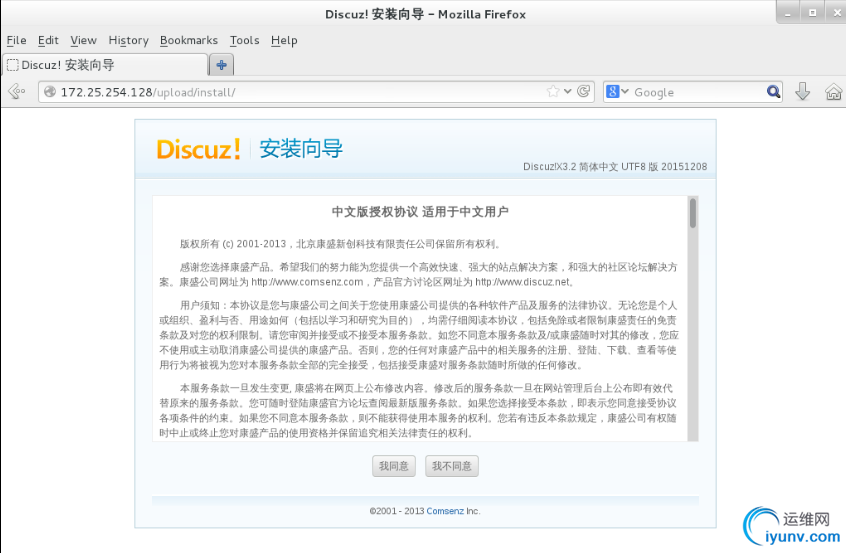Bookmark page with the star icon
Screen dimensions: 846x553
point(552,91)
